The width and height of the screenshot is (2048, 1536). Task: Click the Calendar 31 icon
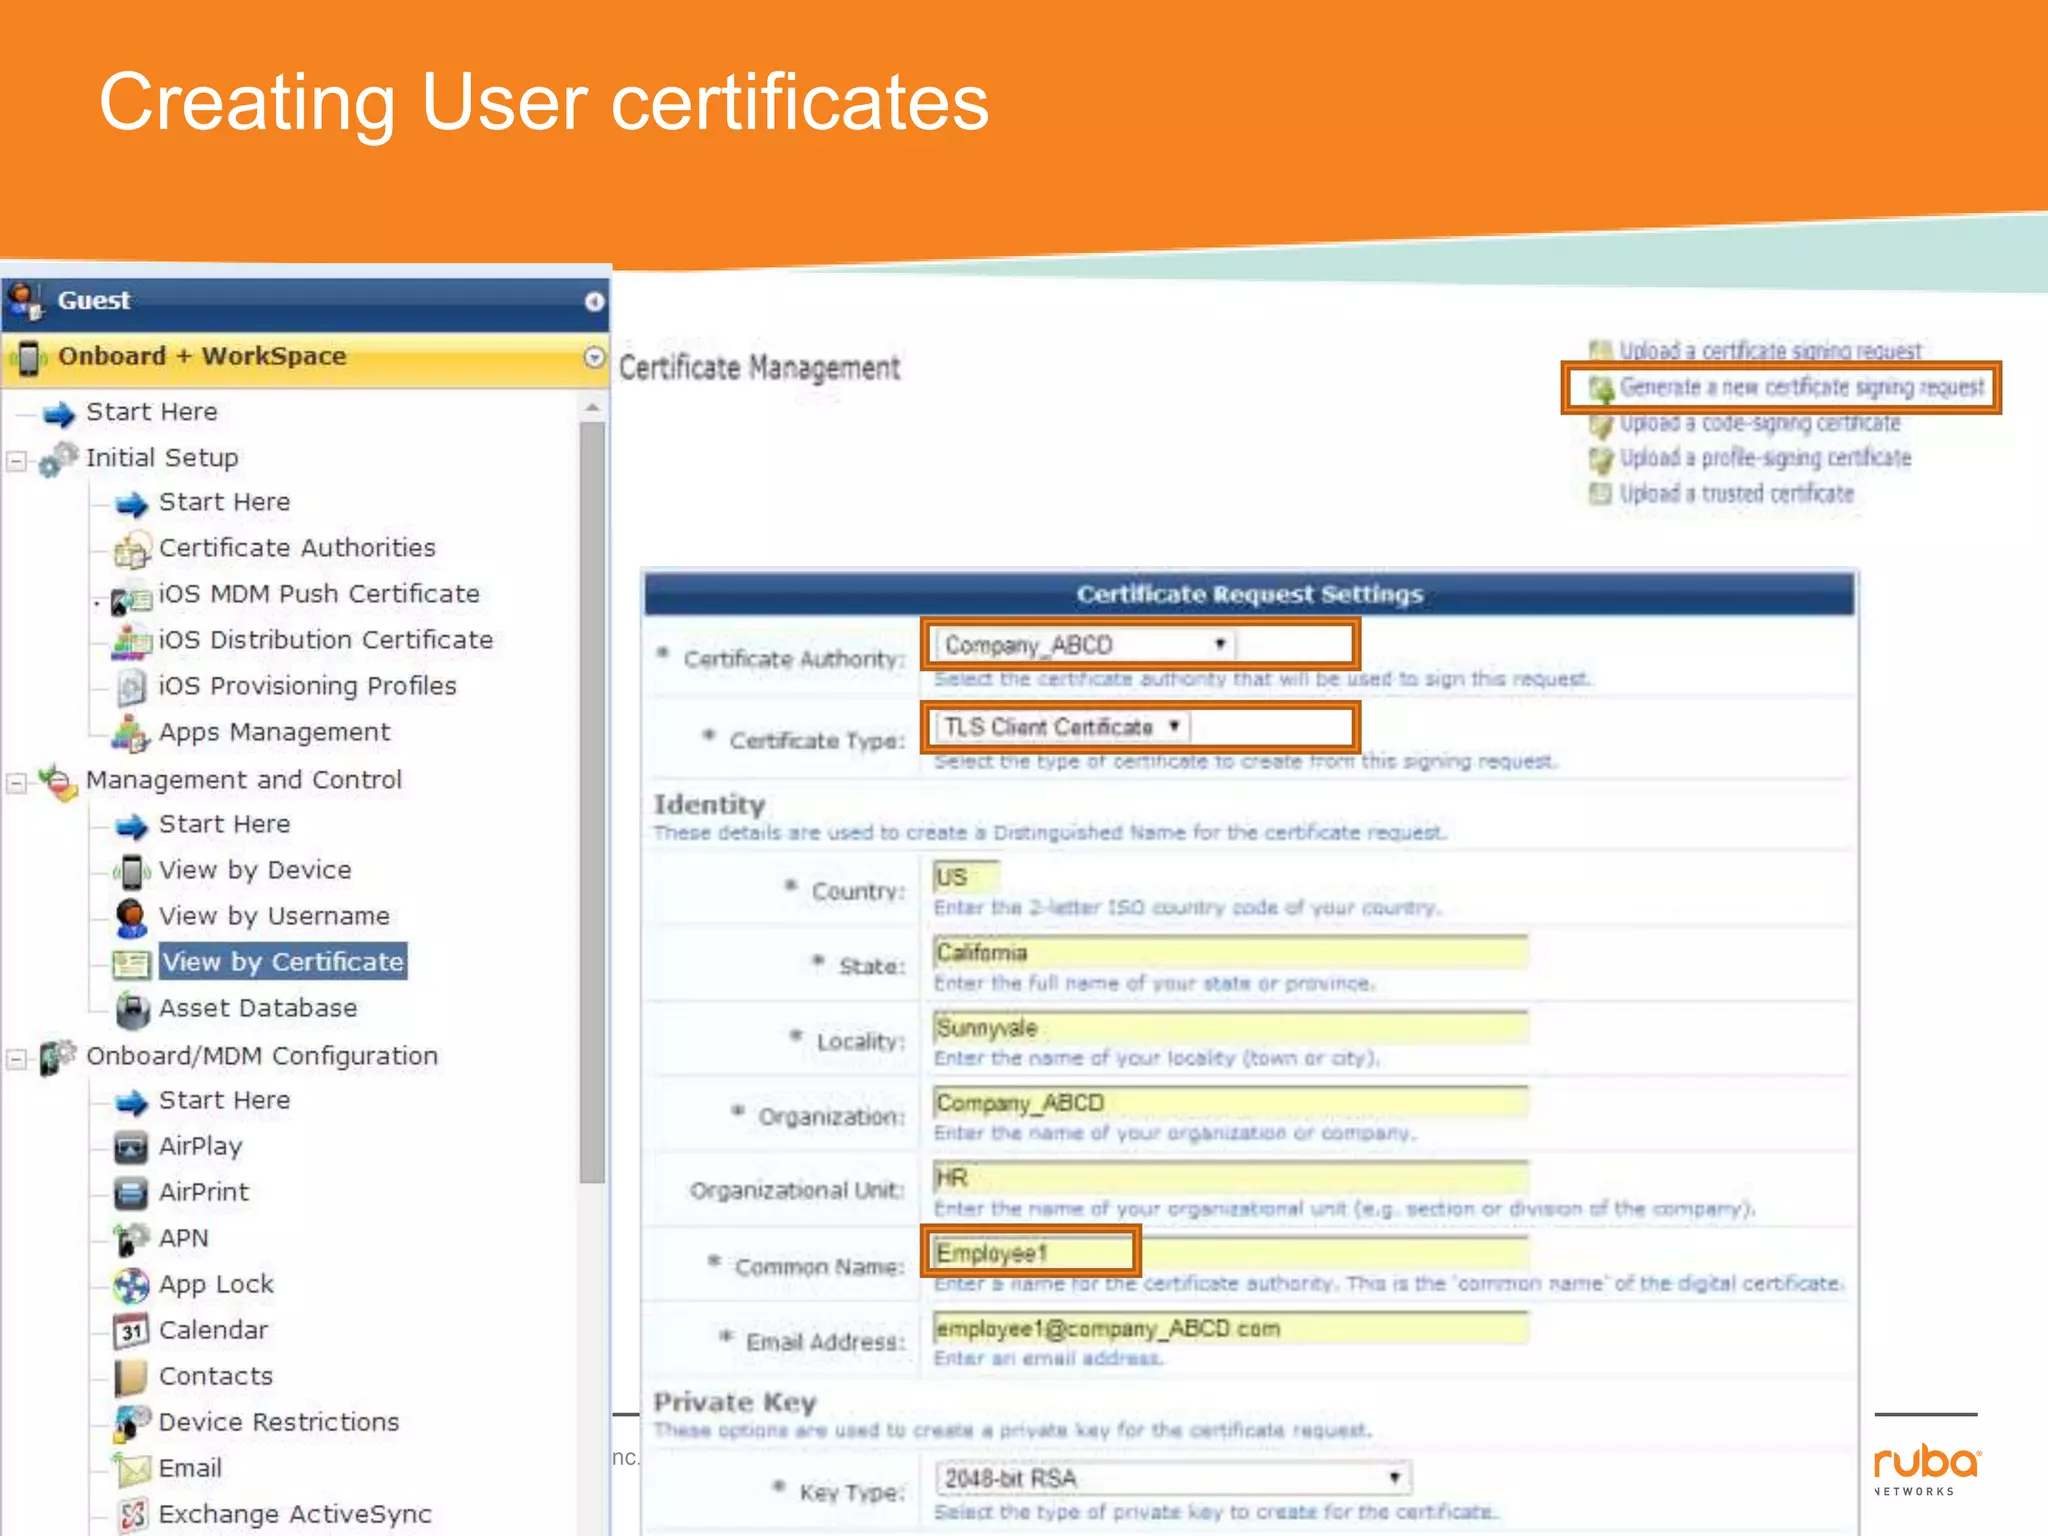tap(131, 1332)
